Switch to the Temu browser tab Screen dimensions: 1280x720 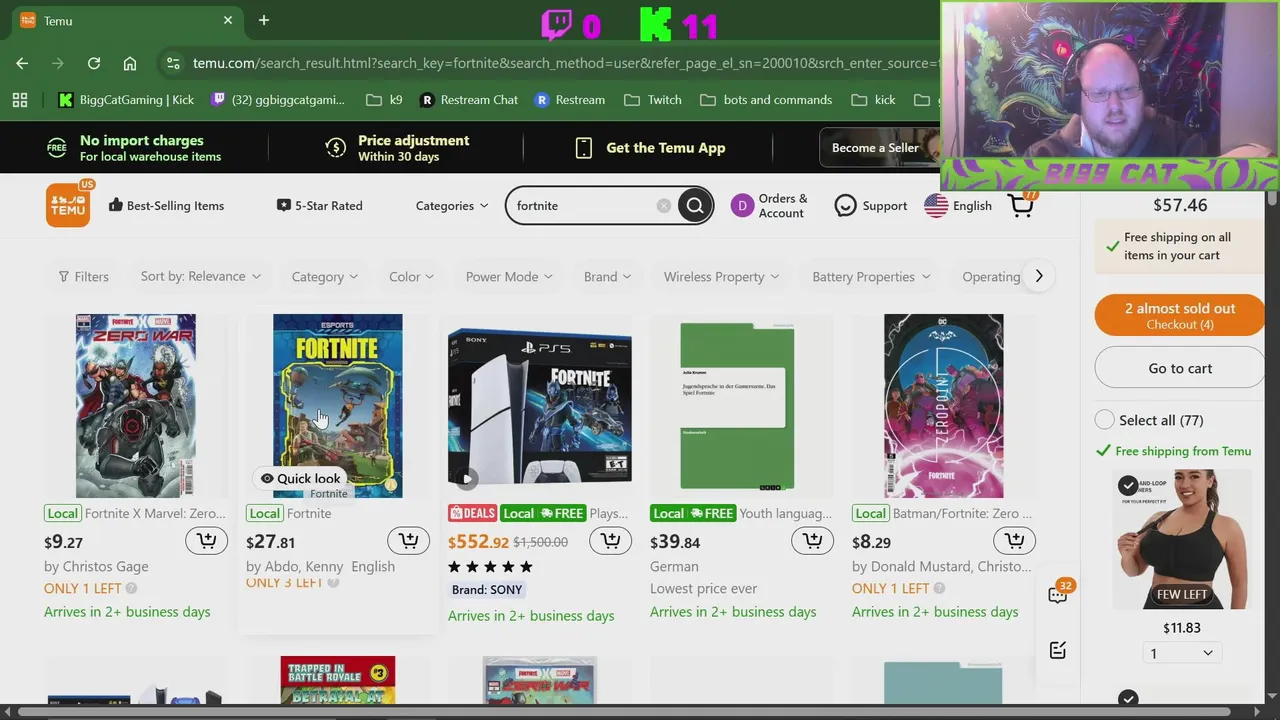[x=128, y=20]
